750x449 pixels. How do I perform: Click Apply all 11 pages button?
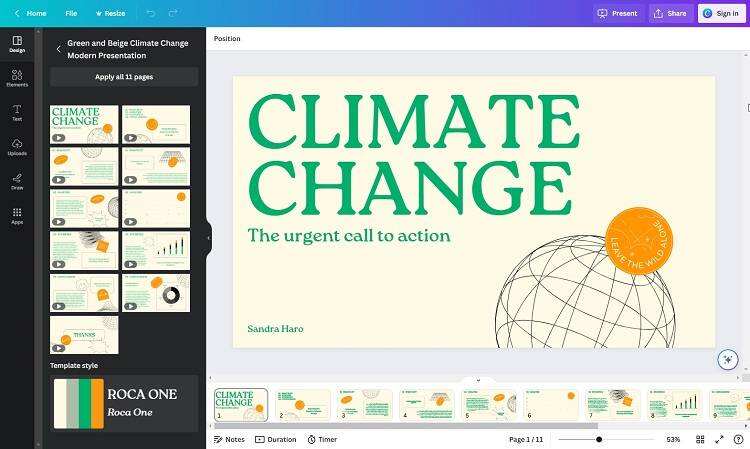pos(124,77)
